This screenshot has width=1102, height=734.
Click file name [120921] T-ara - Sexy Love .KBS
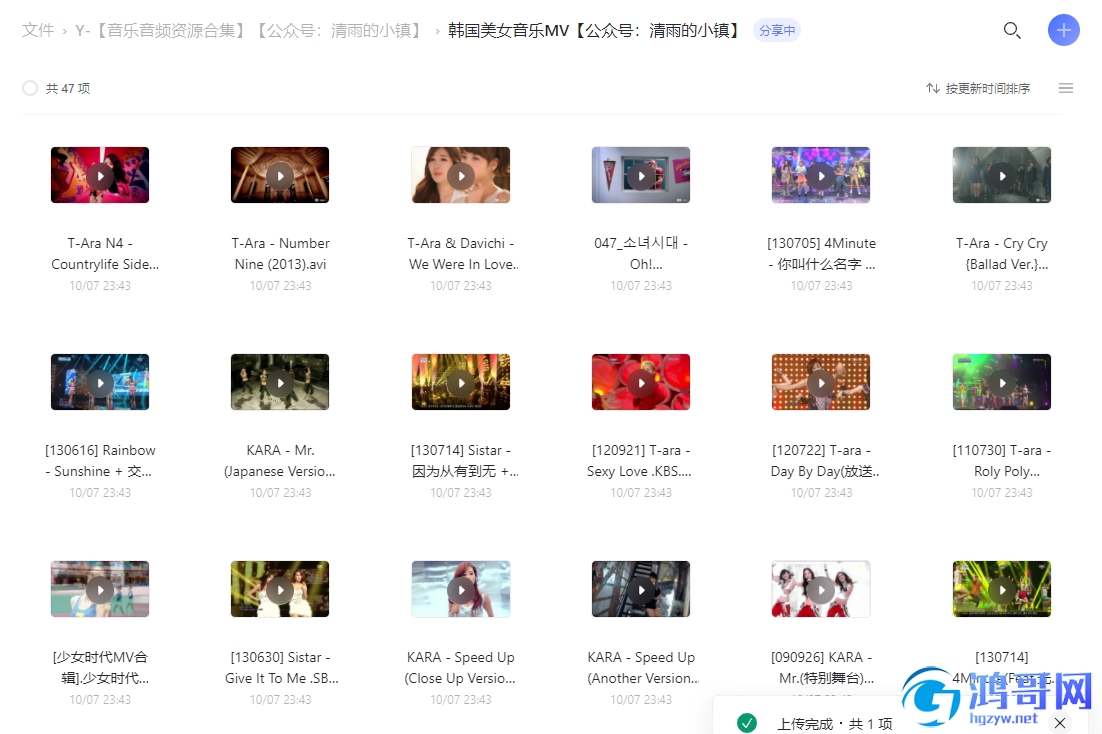(640, 461)
